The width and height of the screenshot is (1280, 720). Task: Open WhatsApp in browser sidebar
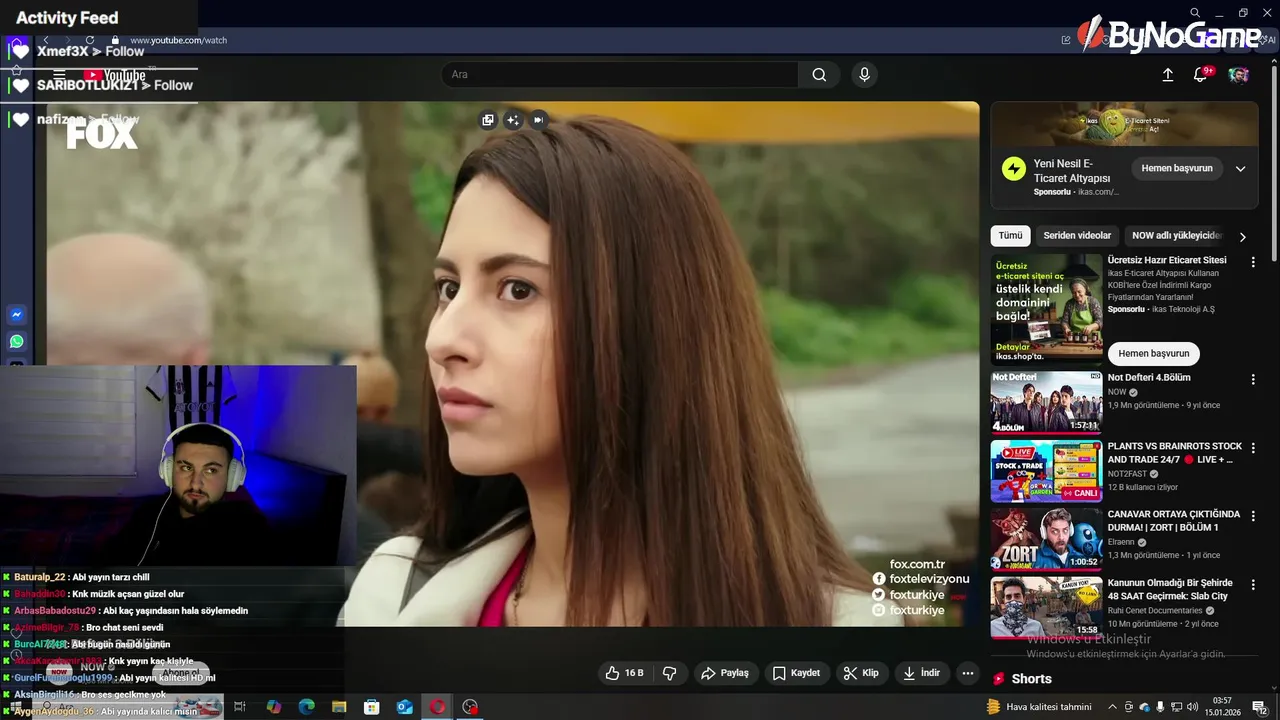click(x=17, y=342)
